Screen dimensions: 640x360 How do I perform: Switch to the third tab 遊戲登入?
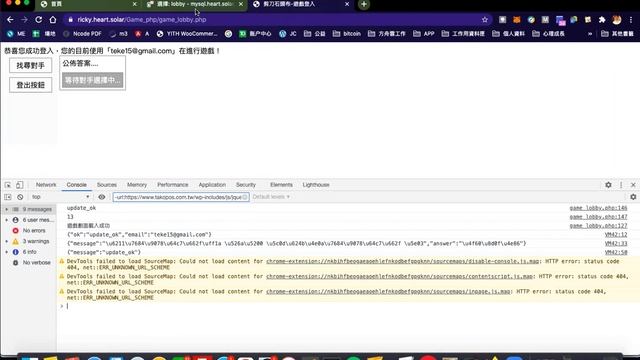point(300,4)
